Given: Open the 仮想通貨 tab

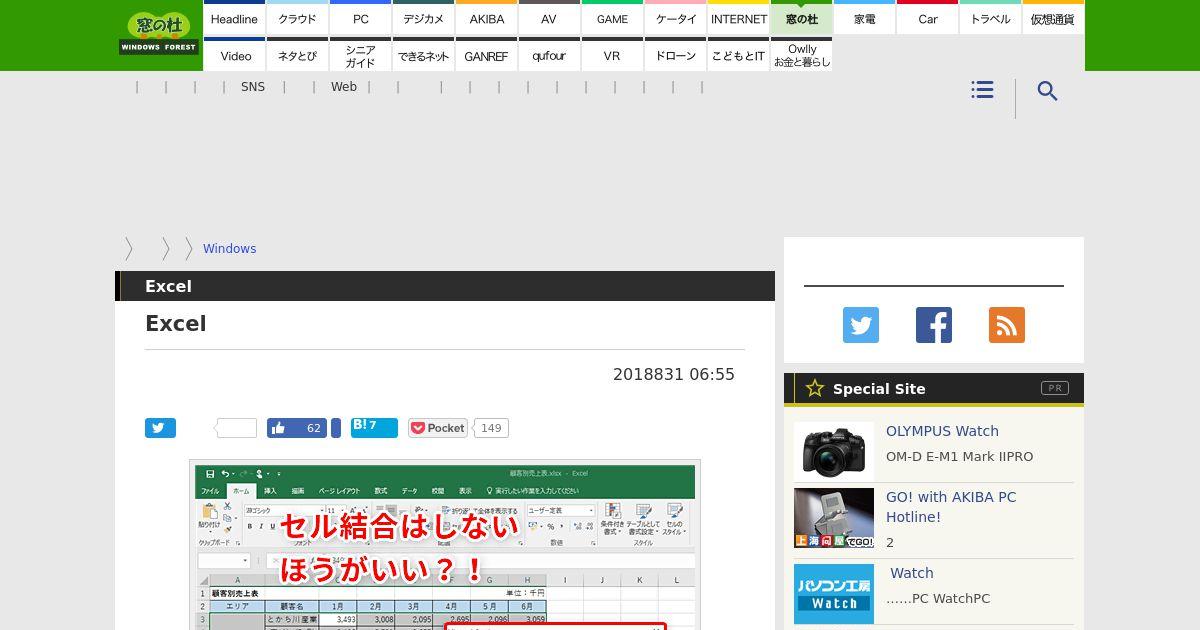Looking at the screenshot, I should (x=1053, y=18).
